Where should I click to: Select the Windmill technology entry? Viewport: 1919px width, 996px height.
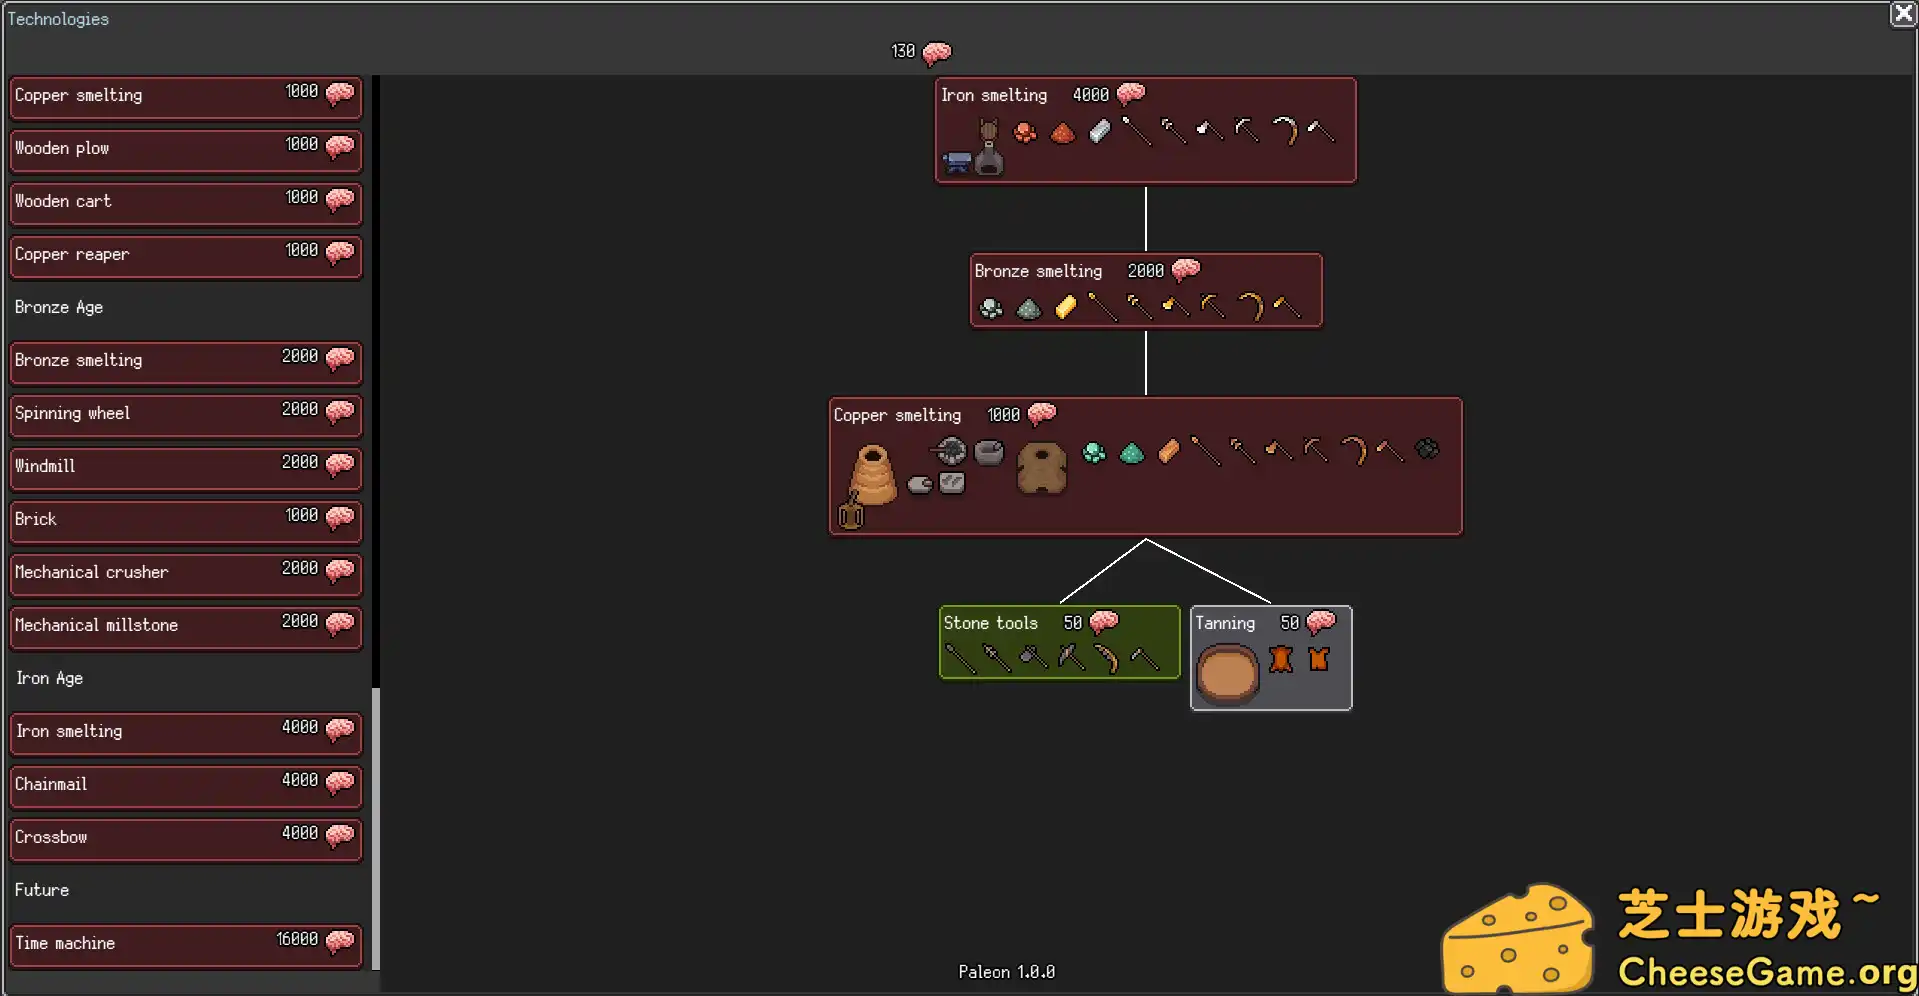click(x=185, y=467)
